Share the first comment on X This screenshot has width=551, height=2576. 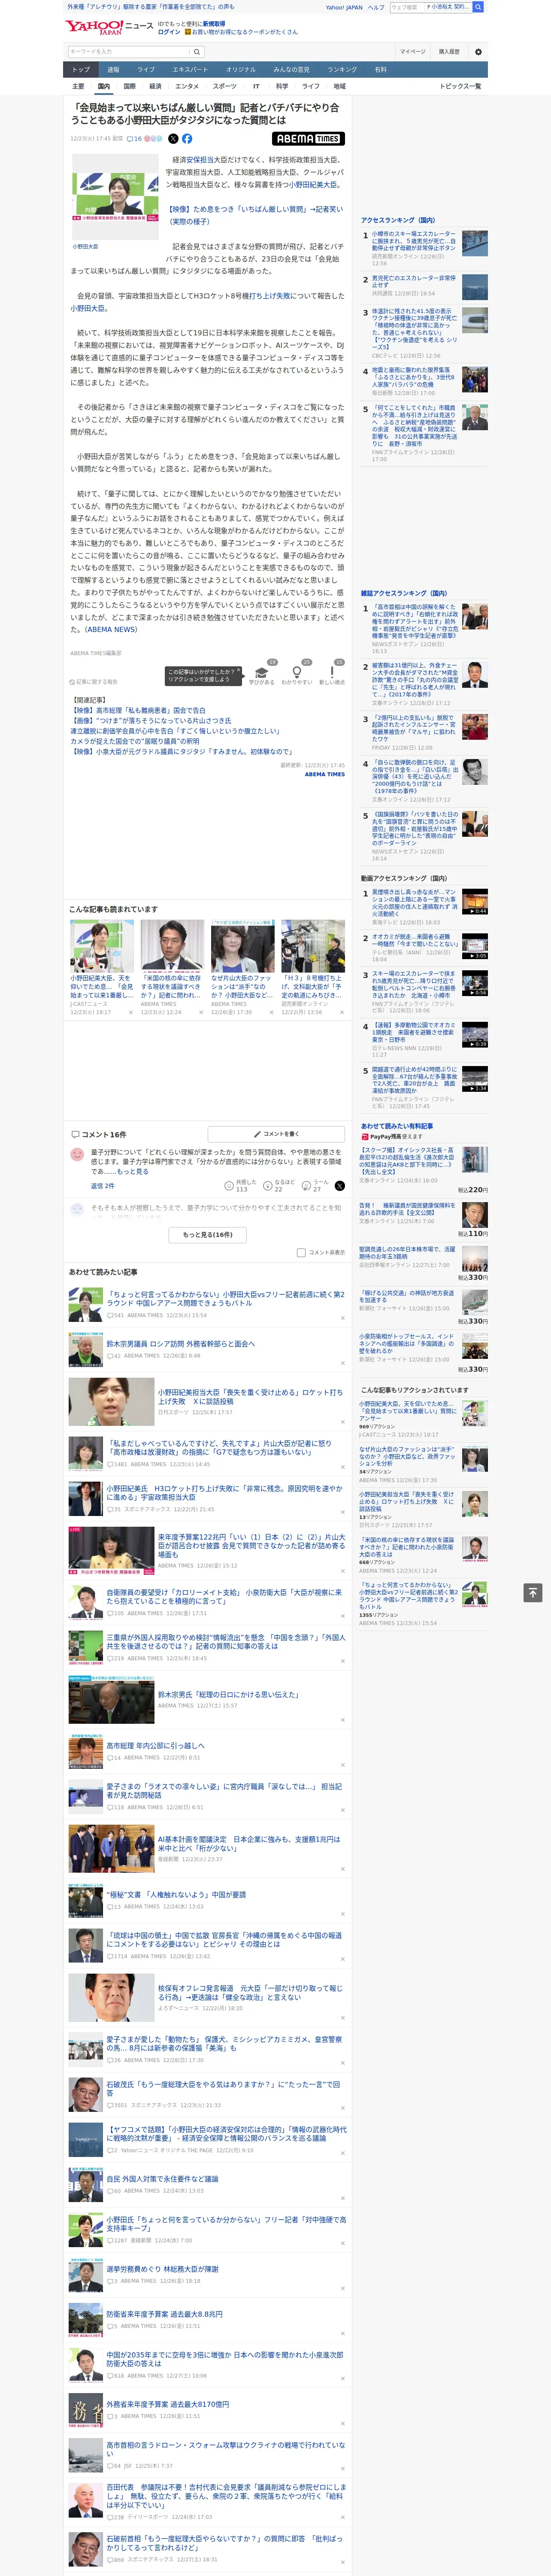(x=339, y=1185)
